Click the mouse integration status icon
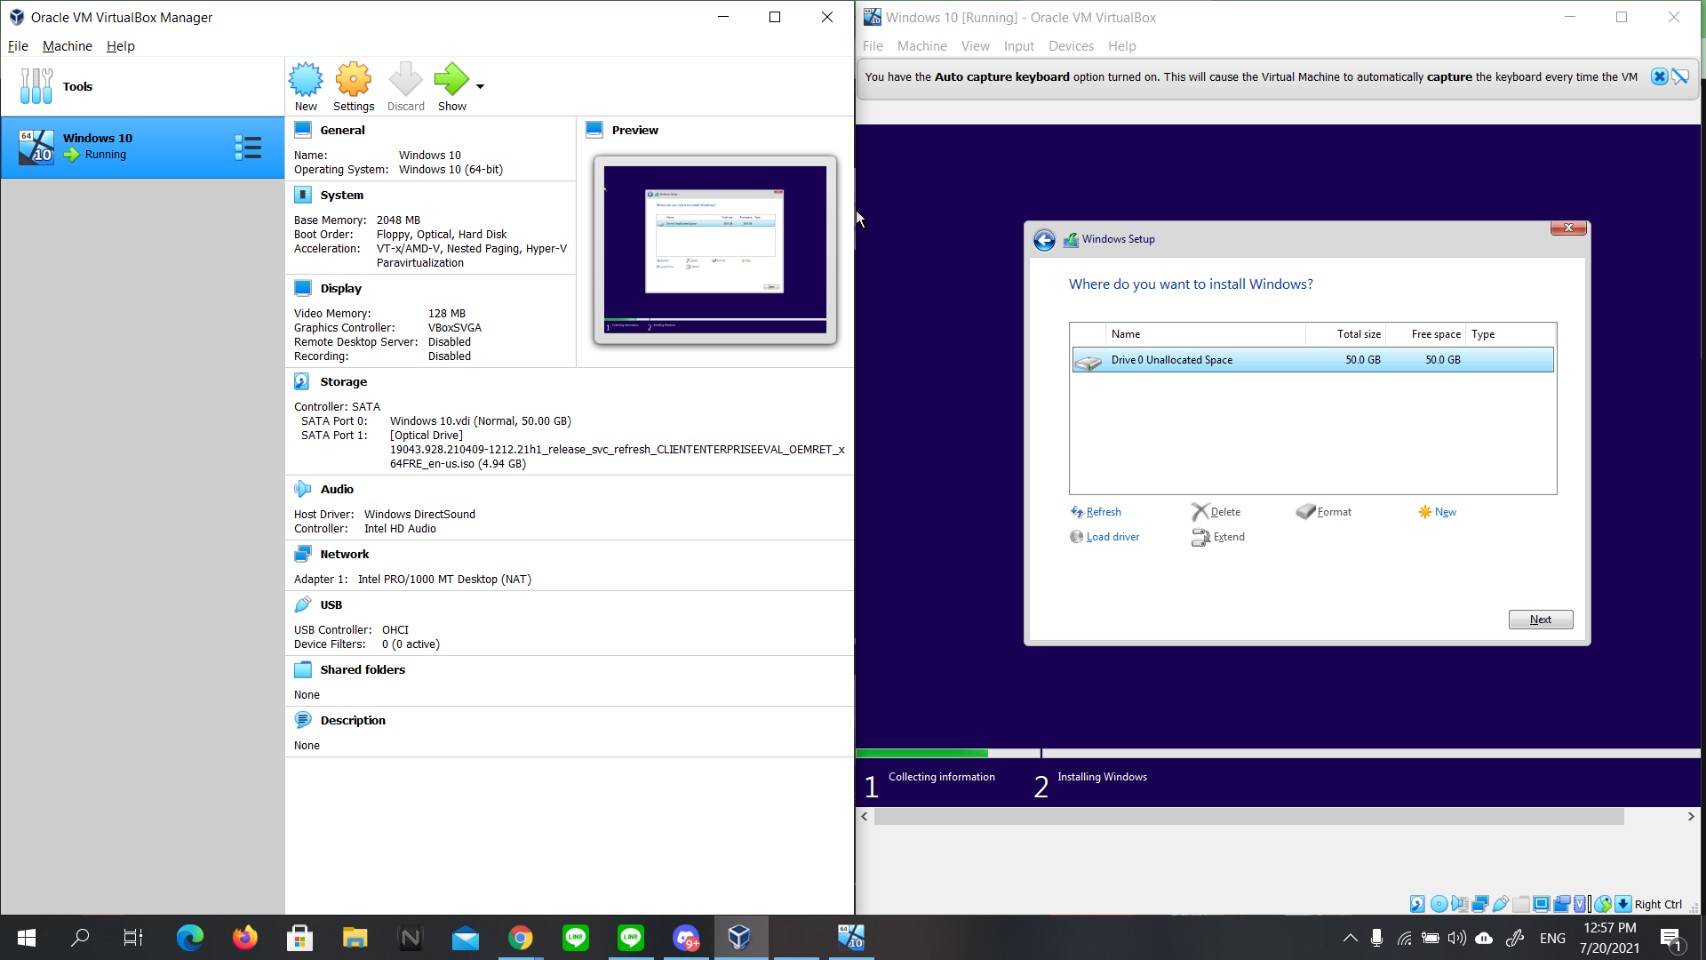Screen dimensions: 1706x960 [x=1603, y=904]
